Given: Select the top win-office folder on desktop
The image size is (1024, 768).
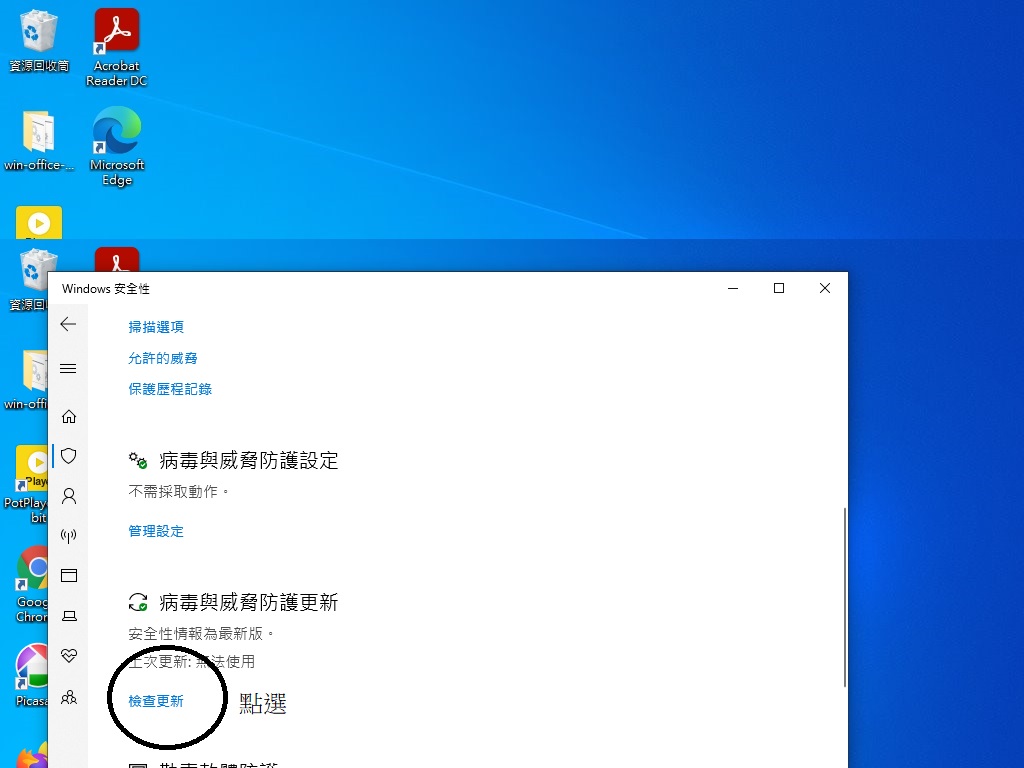Looking at the screenshot, I should pyautogui.click(x=39, y=141).
